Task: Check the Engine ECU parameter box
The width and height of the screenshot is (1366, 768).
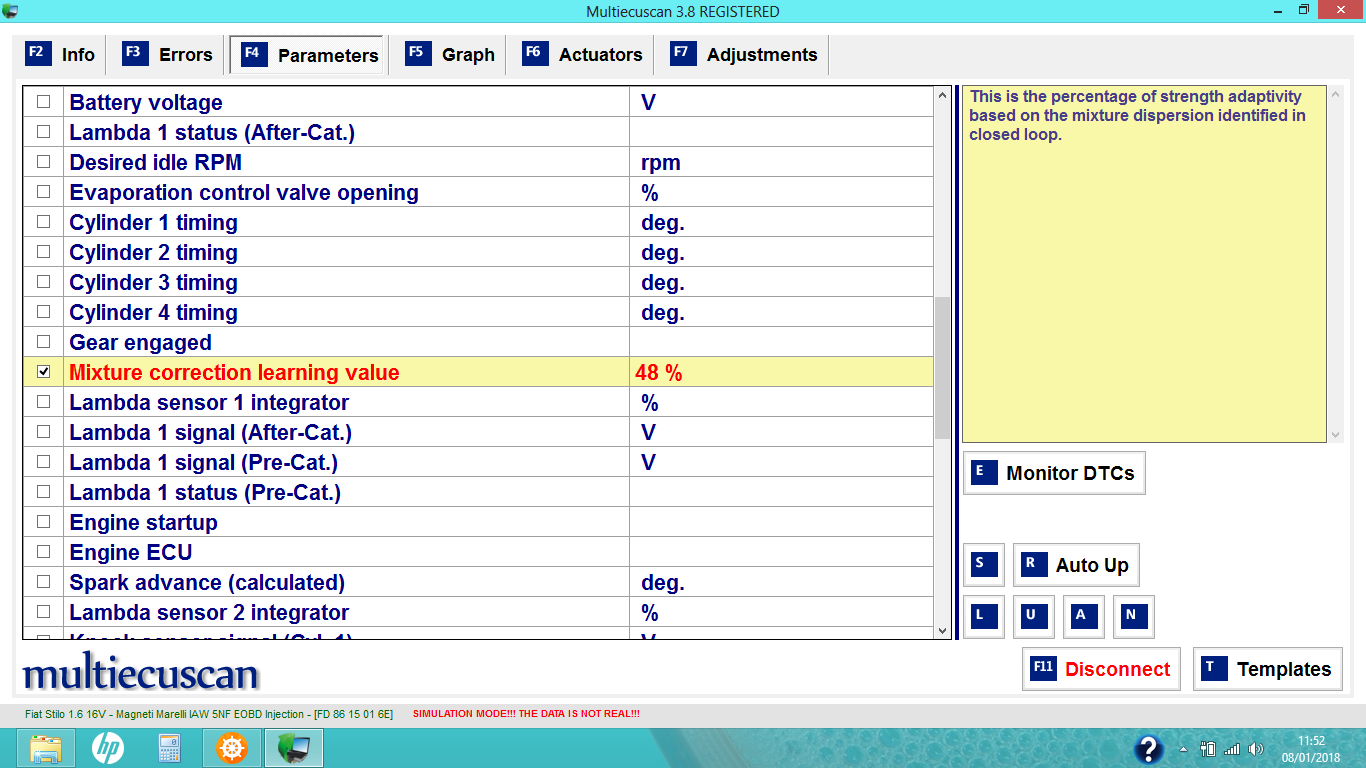Action: (43, 552)
